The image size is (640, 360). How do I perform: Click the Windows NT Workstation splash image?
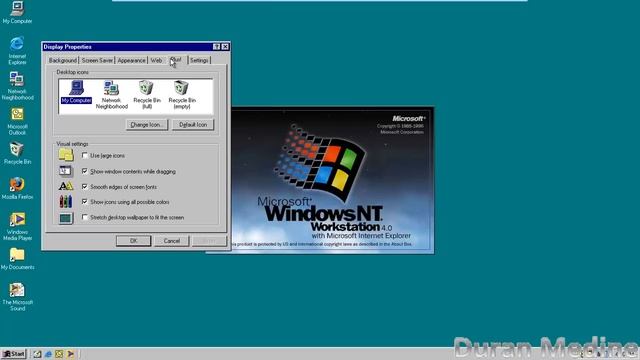coord(332,180)
